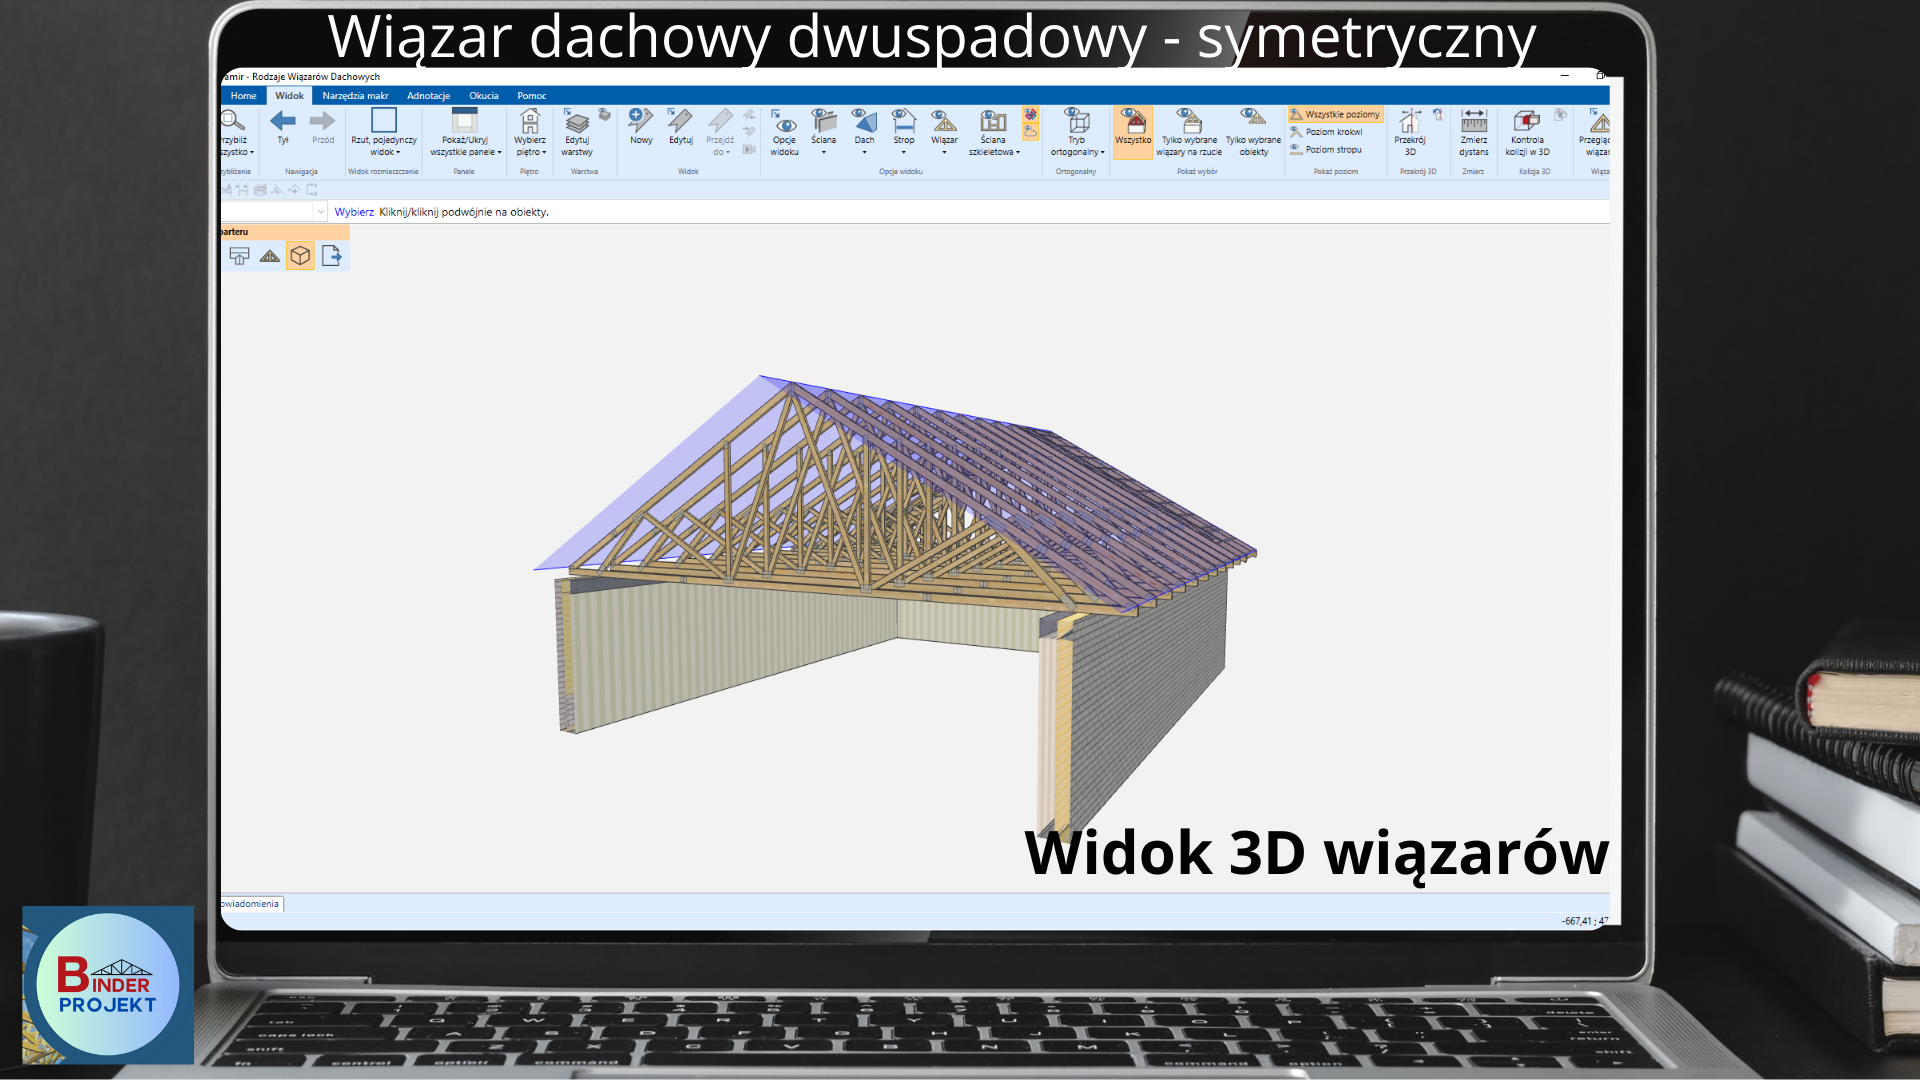Click the export arrow page icon

tap(331, 256)
